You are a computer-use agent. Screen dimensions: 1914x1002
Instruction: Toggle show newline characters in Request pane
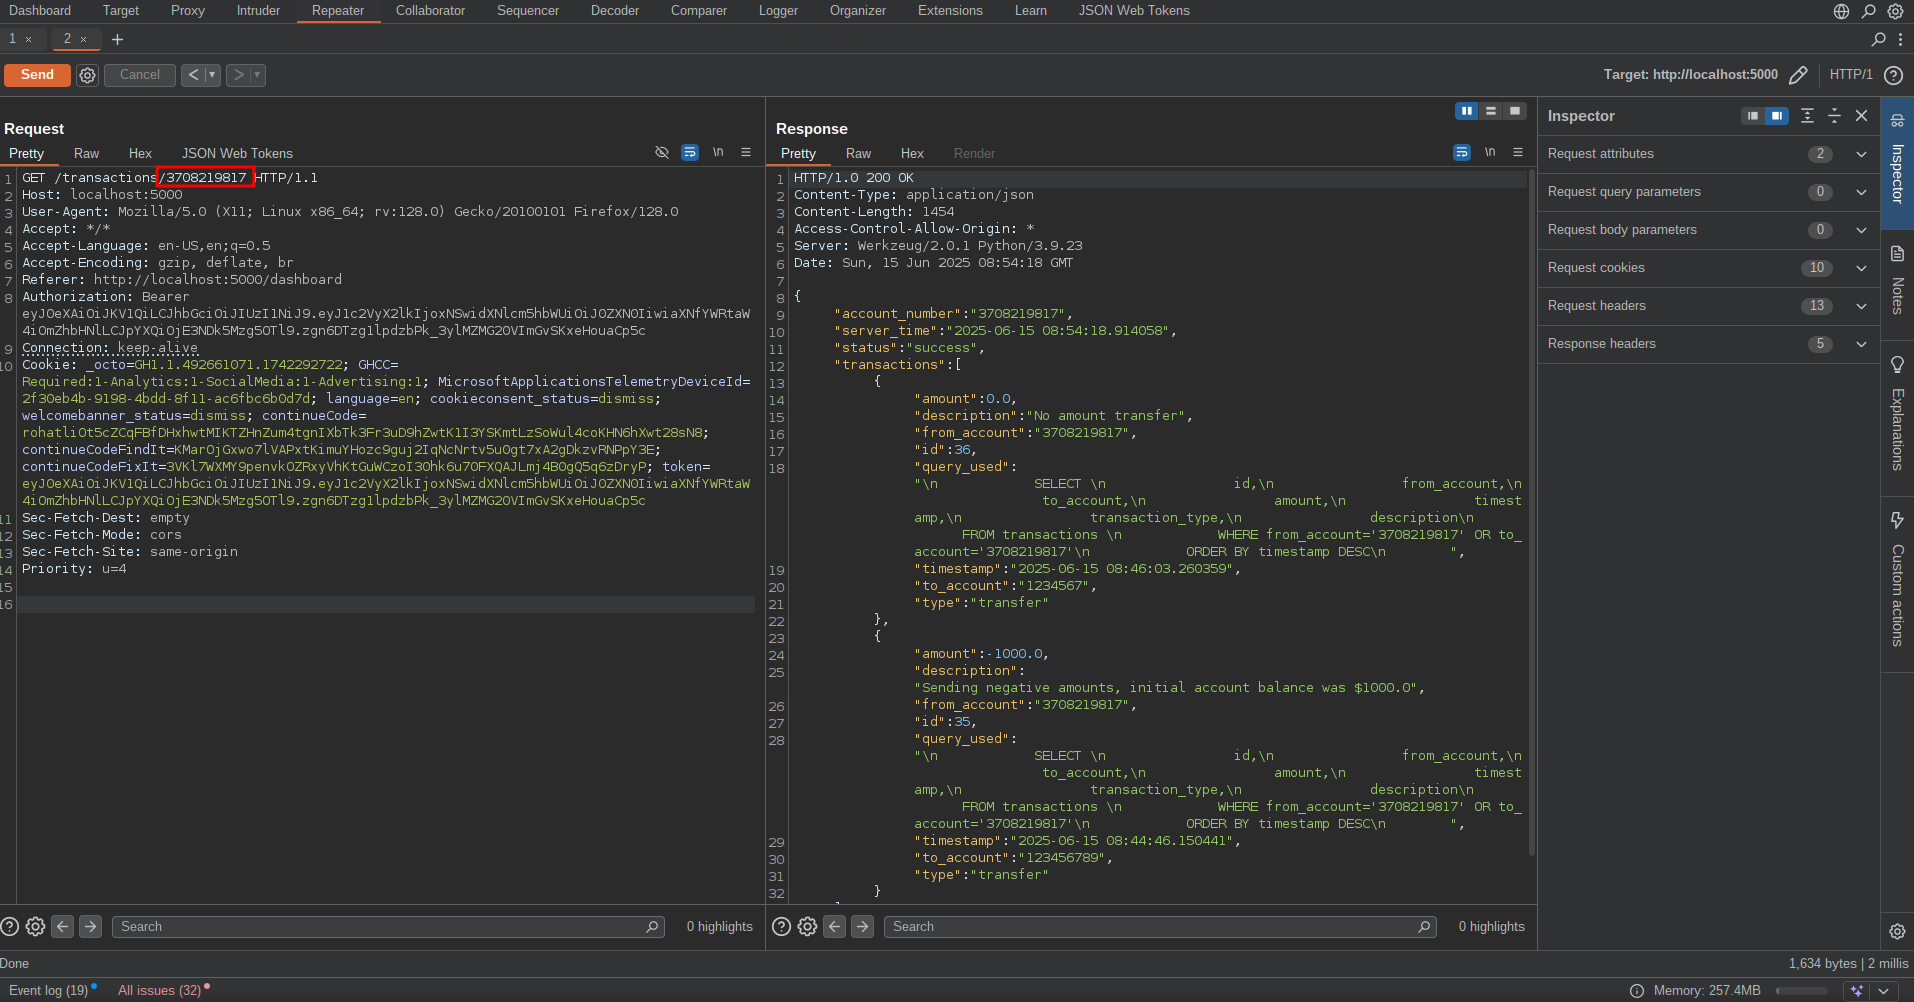click(718, 153)
